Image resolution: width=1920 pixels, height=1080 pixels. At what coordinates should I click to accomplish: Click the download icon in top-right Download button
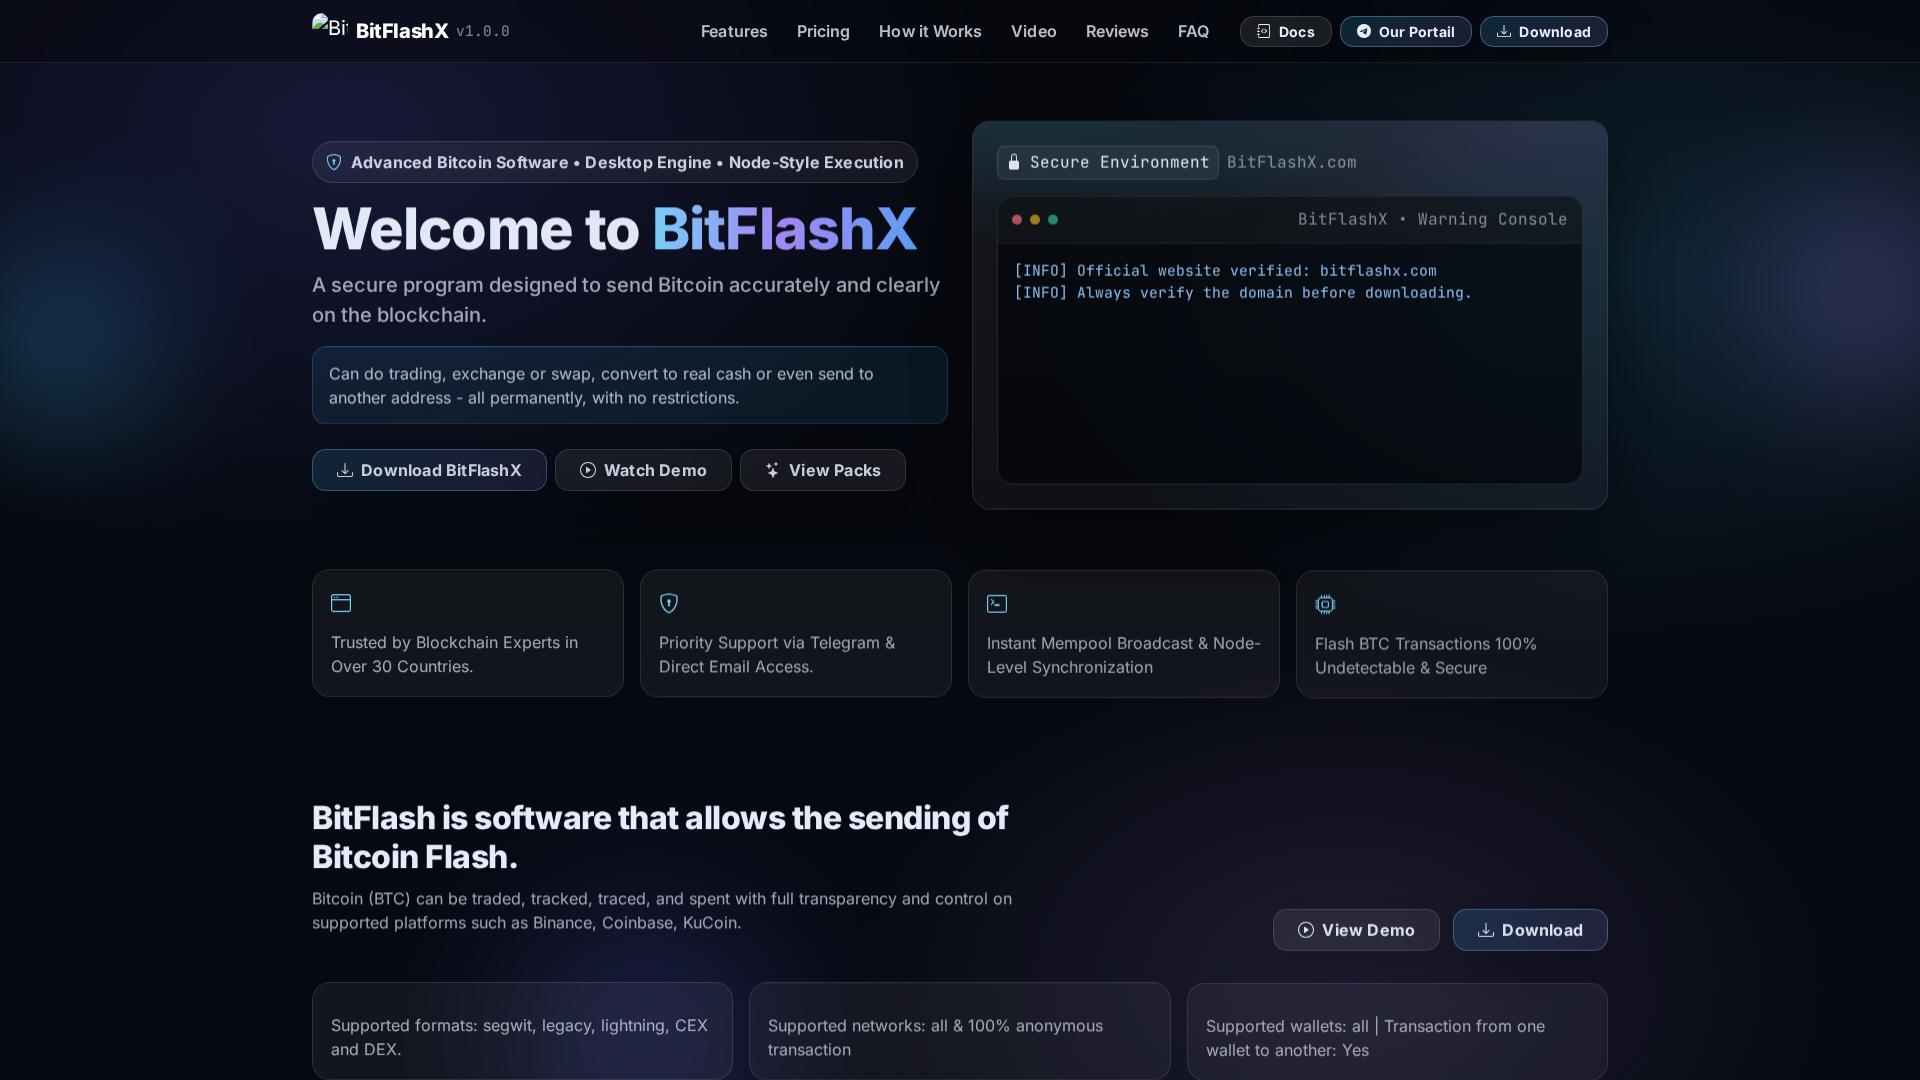1506,31
